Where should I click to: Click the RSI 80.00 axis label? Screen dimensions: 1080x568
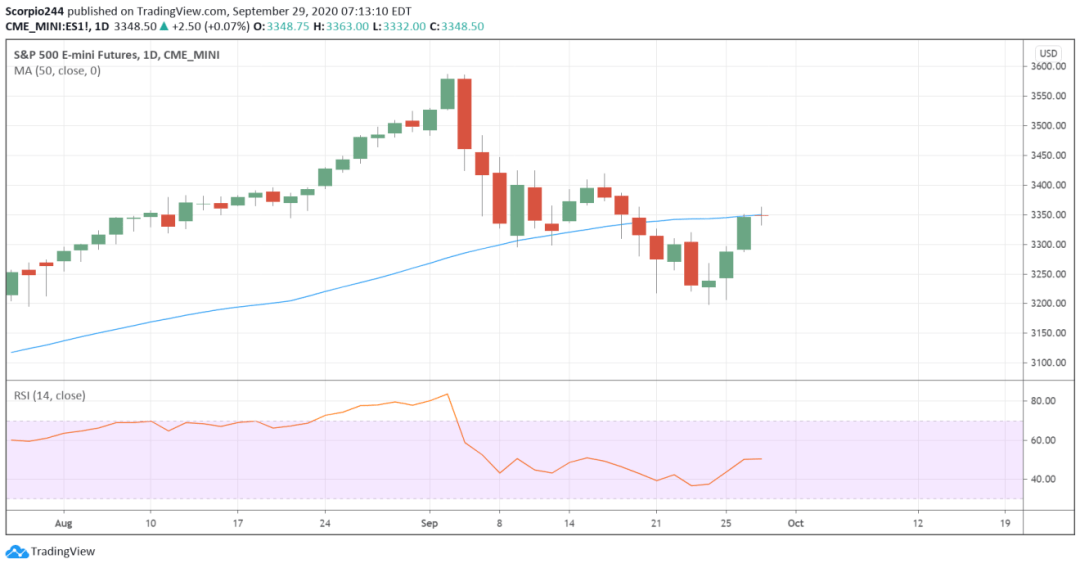click(1043, 401)
